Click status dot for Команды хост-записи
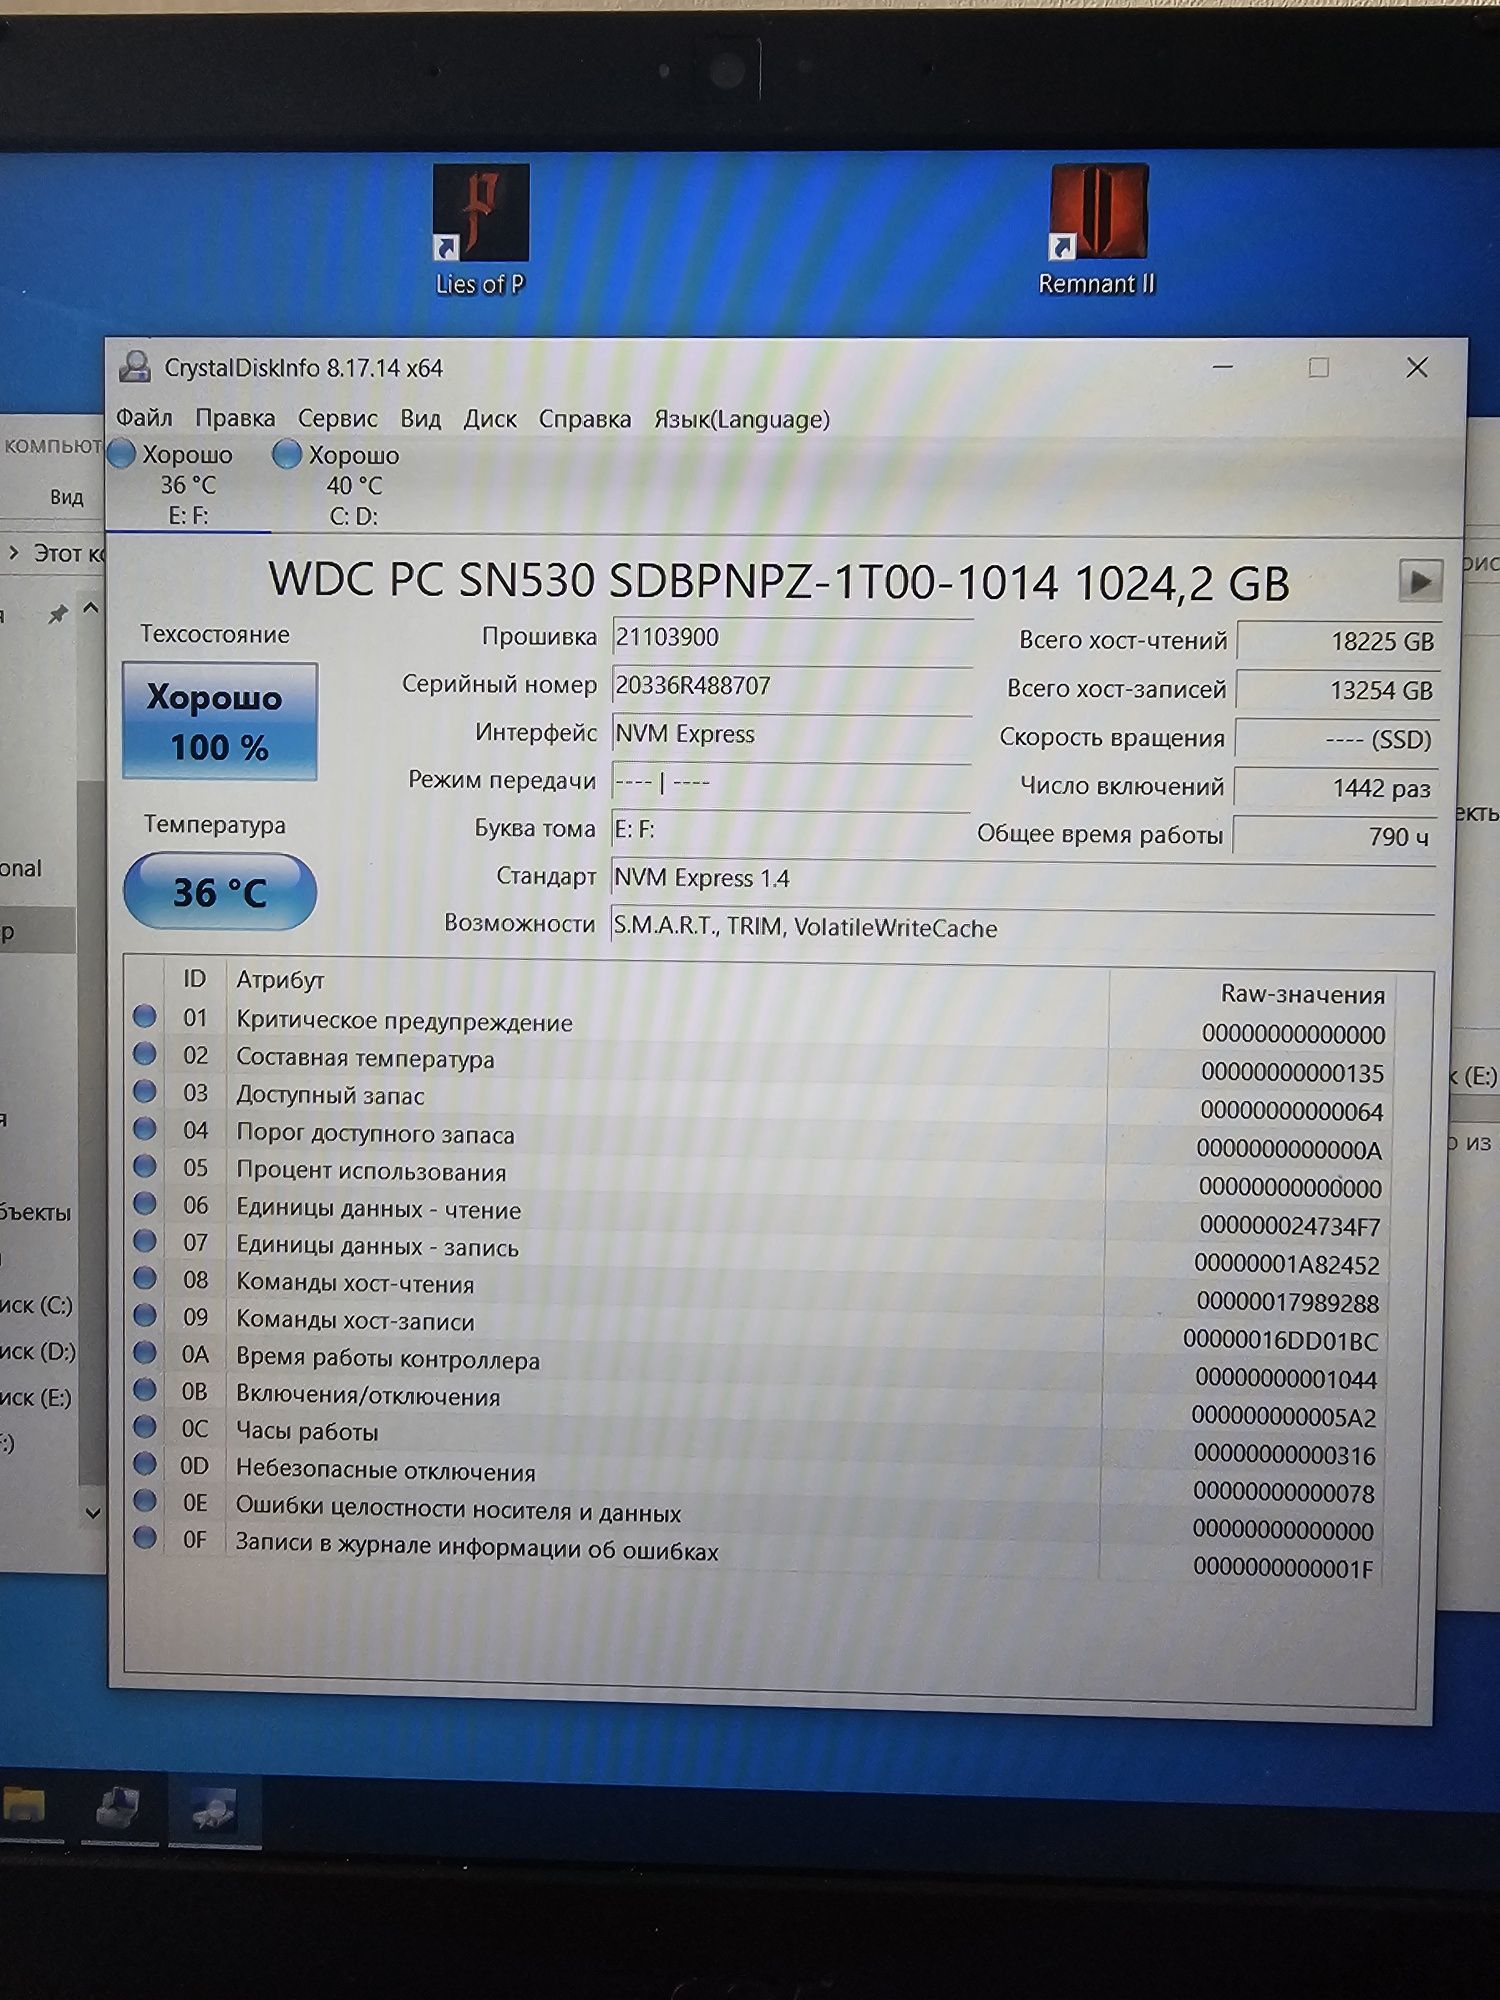This screenshot has width=1500, height=2000. pos(145,1314)
